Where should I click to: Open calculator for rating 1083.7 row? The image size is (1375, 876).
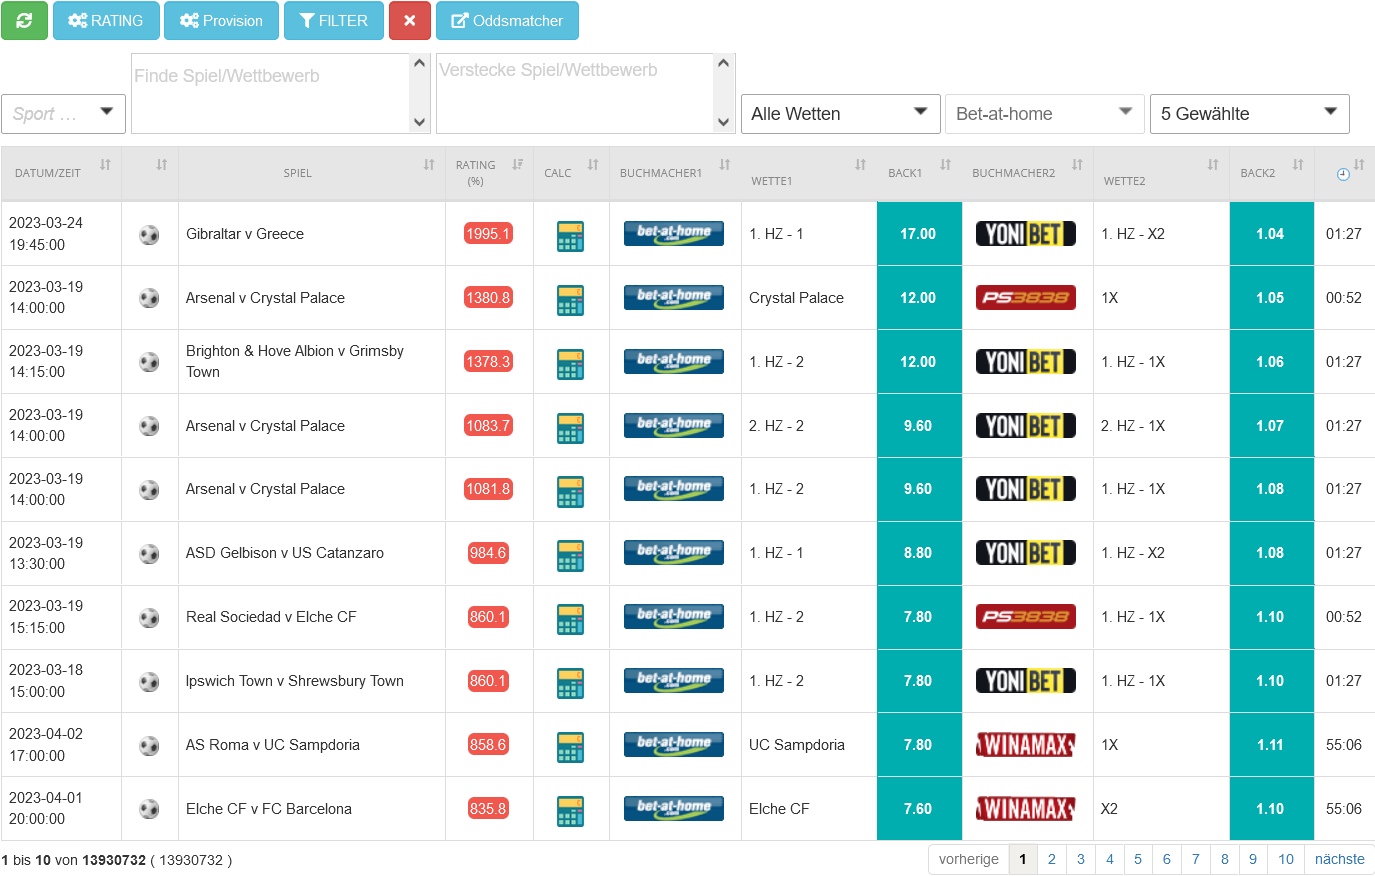(570, 428)
